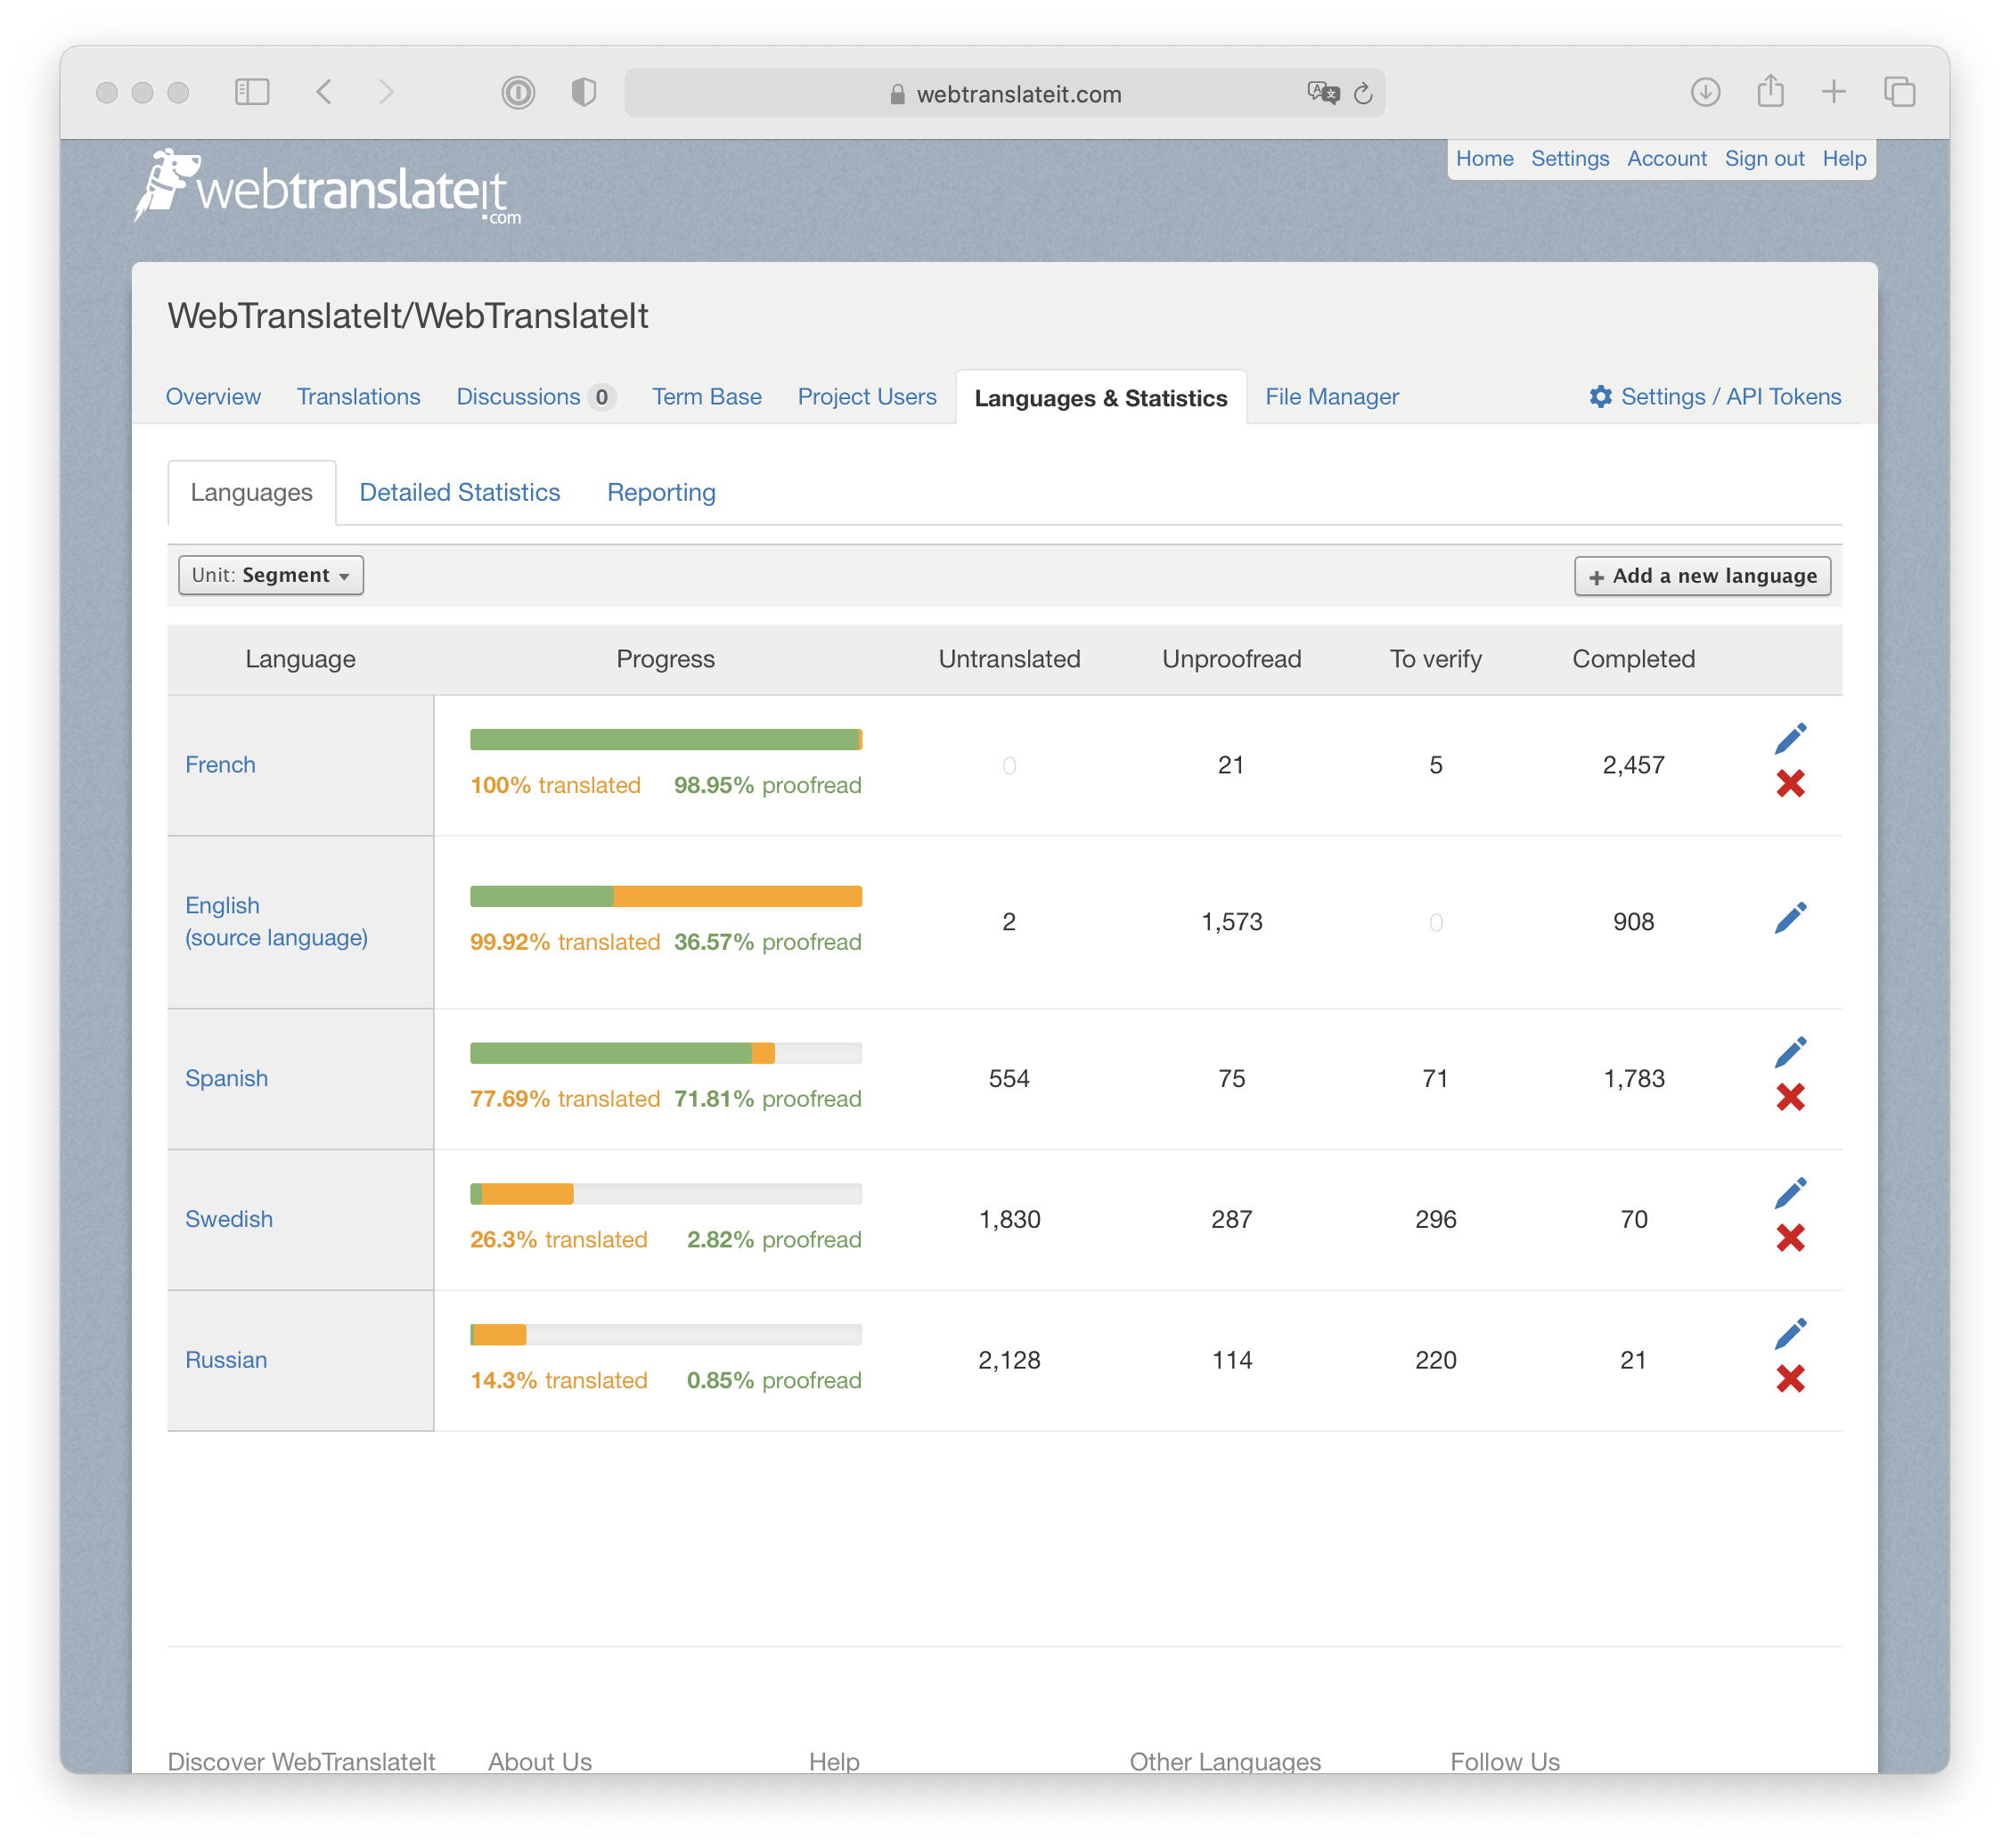The width and height of the screenshot is (2010, 1848).
Task: Open the Translations tab
Action: coord(358,397)
